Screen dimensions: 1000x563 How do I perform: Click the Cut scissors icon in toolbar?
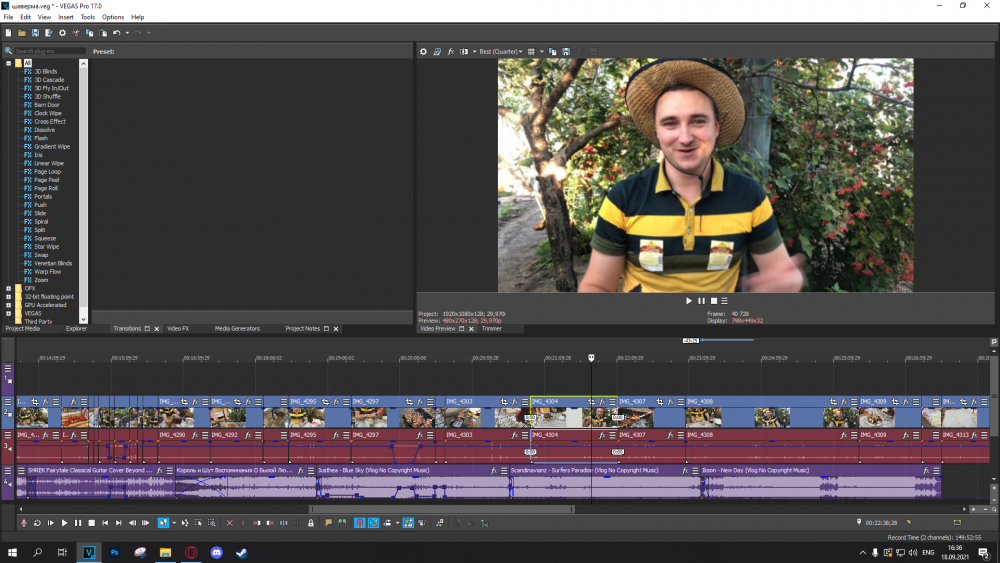(x=75, y=33)
